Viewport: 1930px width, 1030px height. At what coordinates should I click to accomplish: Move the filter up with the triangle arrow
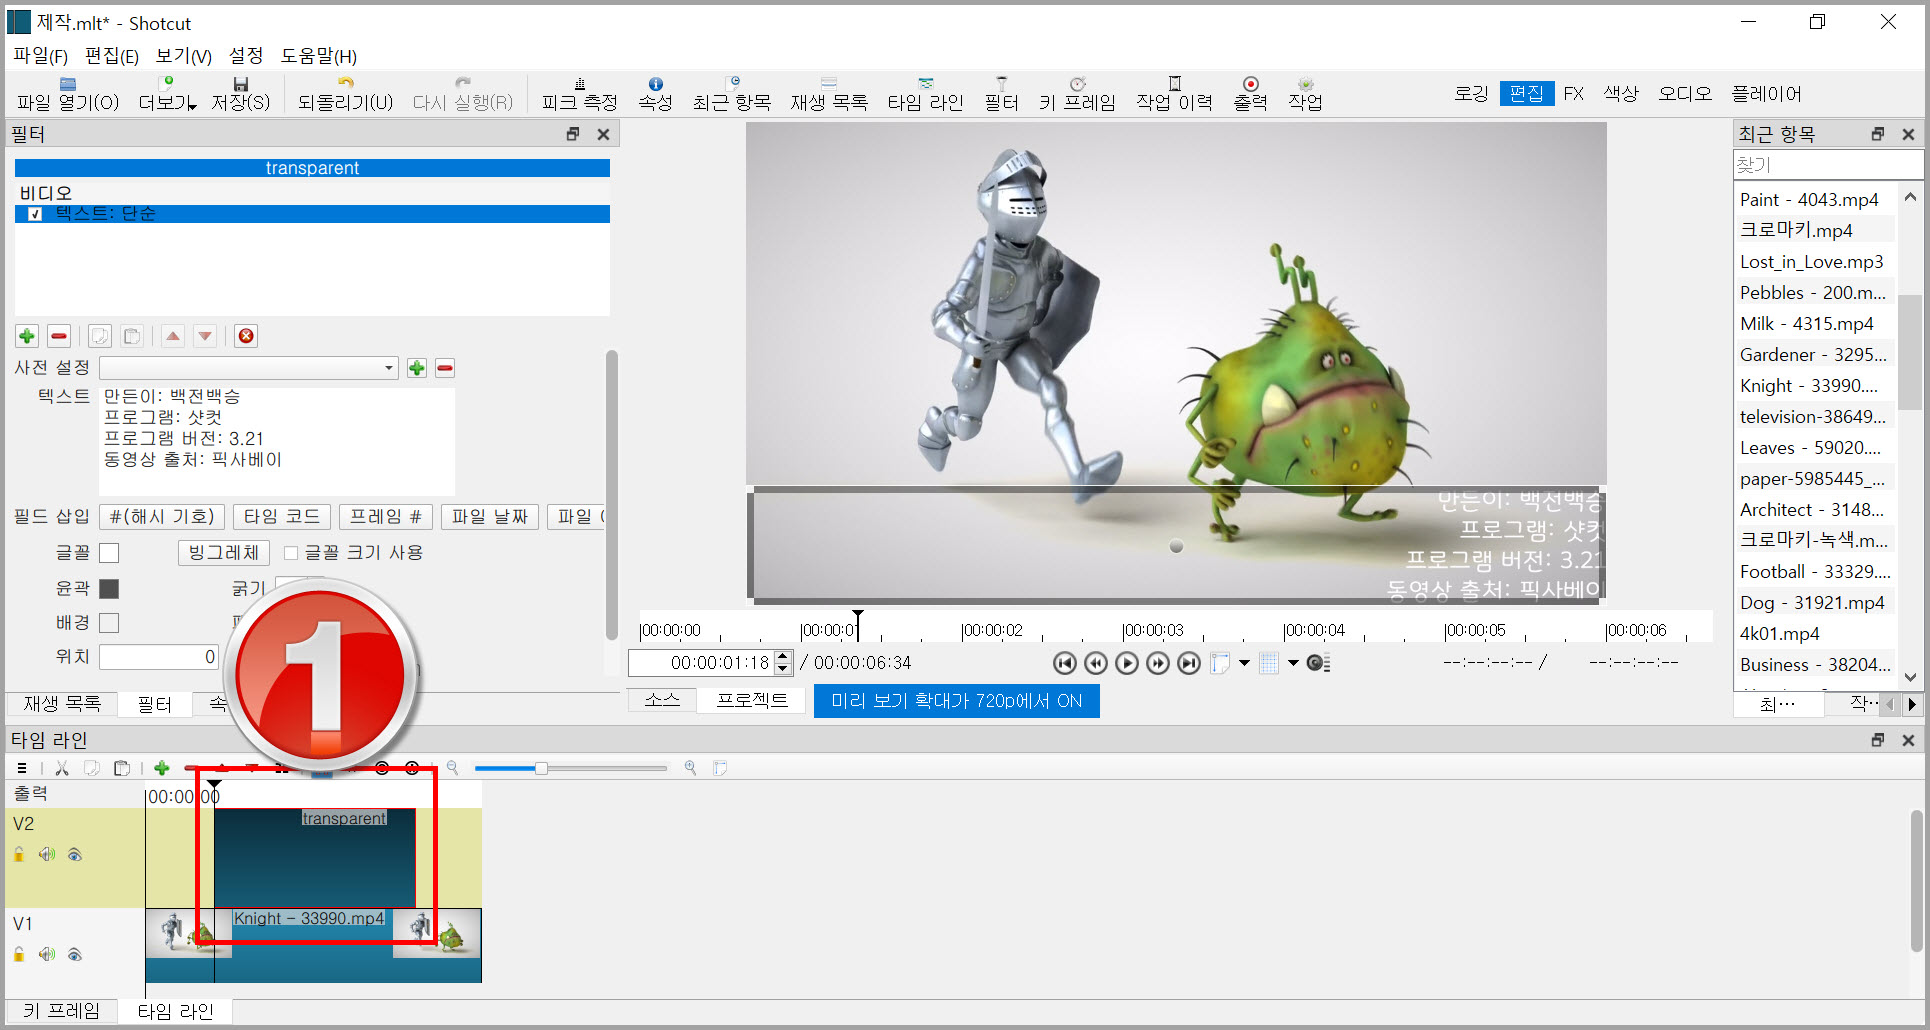coord(173,336)
